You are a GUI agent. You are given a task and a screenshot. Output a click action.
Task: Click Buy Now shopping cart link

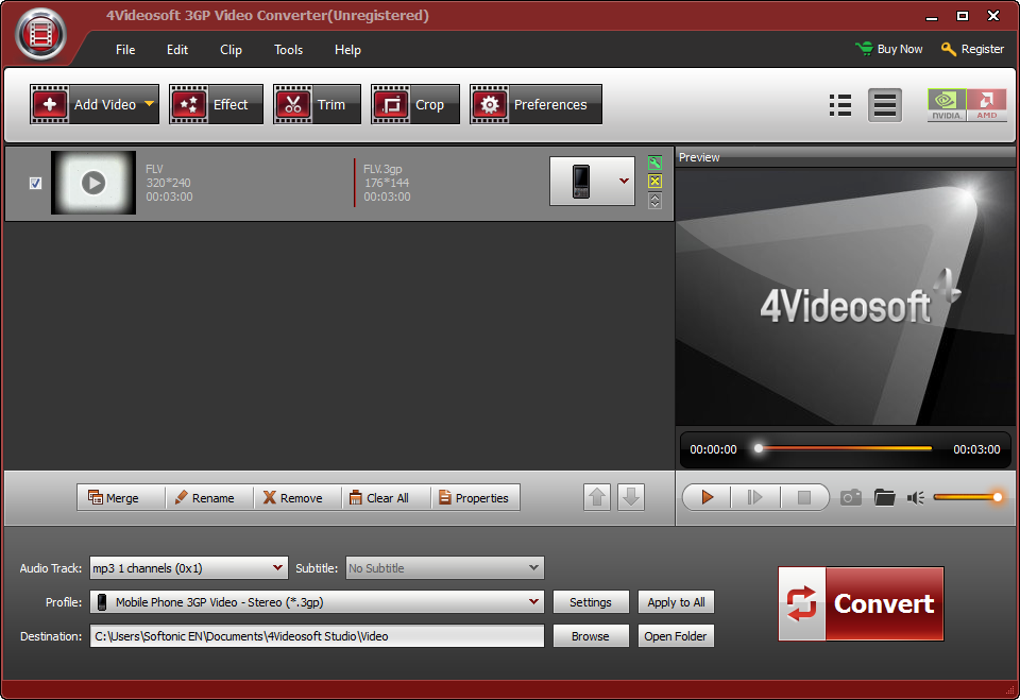889,49
